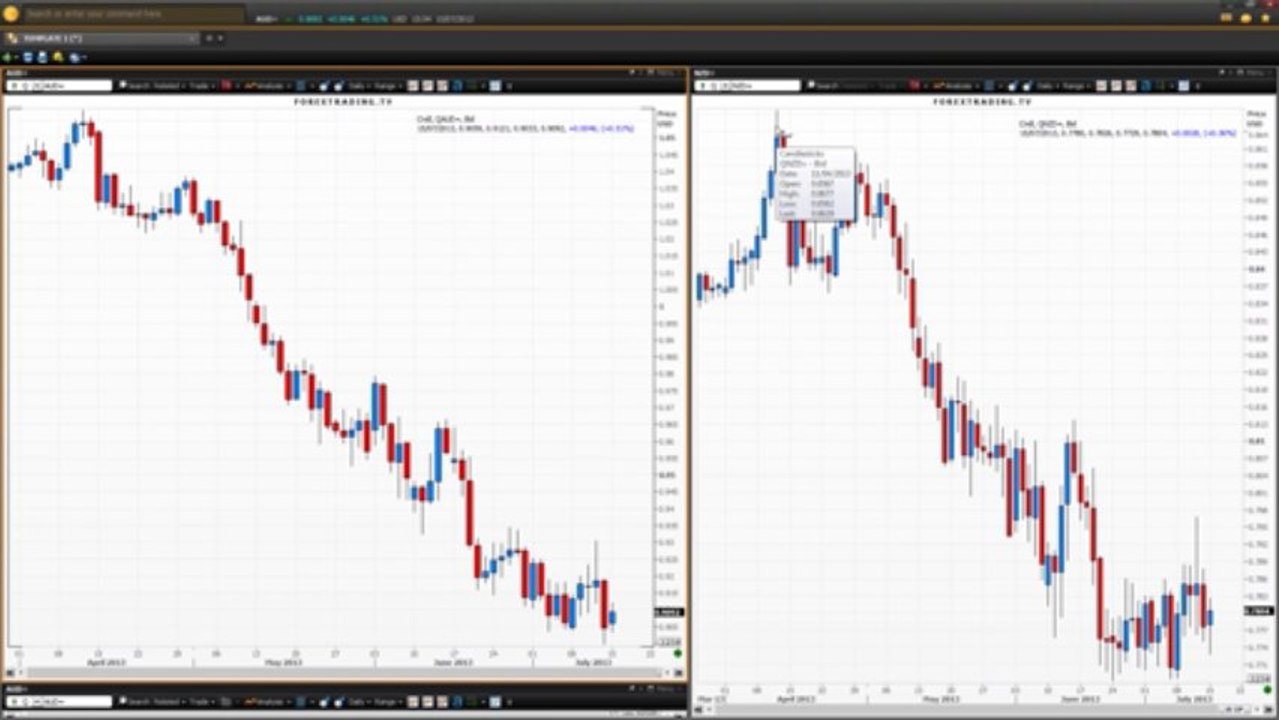This screenshot has height=720, width=1279.
Task: Click the Candlesticks tooltip on right chart
Action: point(815,185)
